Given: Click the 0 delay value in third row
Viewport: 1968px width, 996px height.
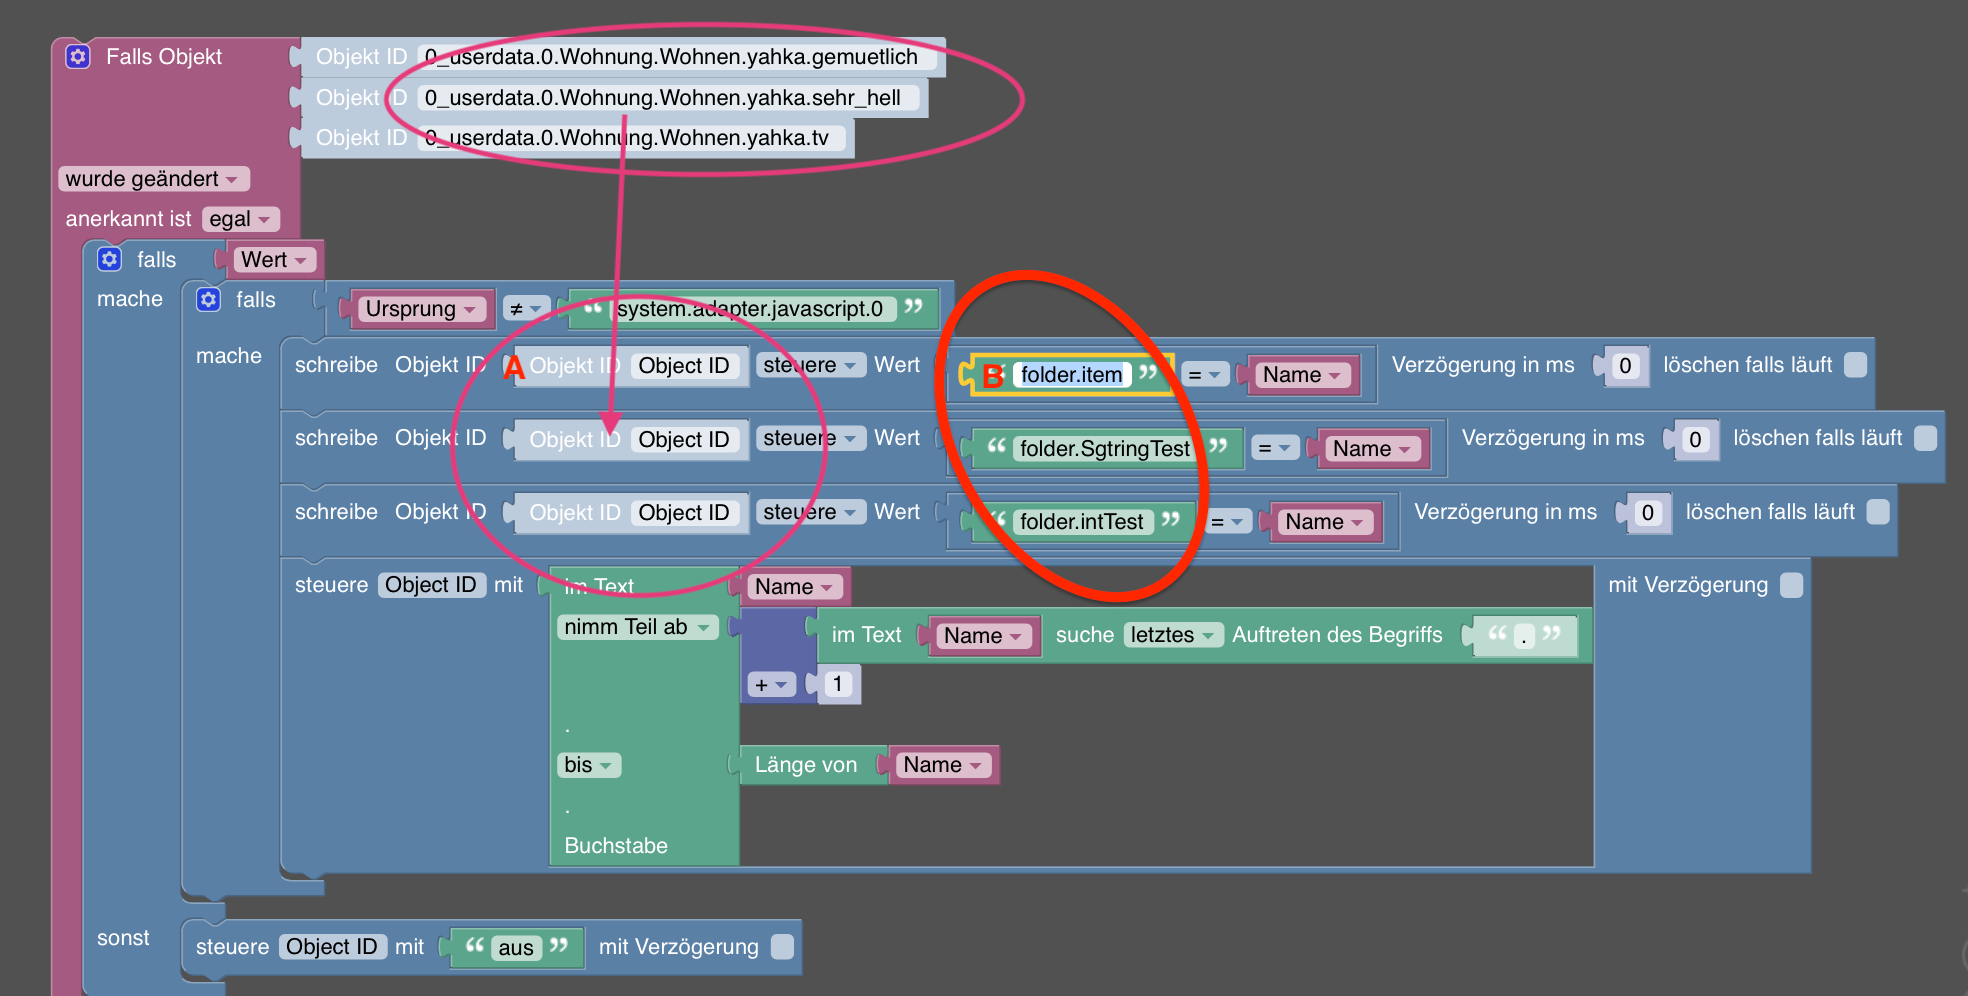Looking at the screenshot, I should pyautogui.click(x=1647, y=513).
